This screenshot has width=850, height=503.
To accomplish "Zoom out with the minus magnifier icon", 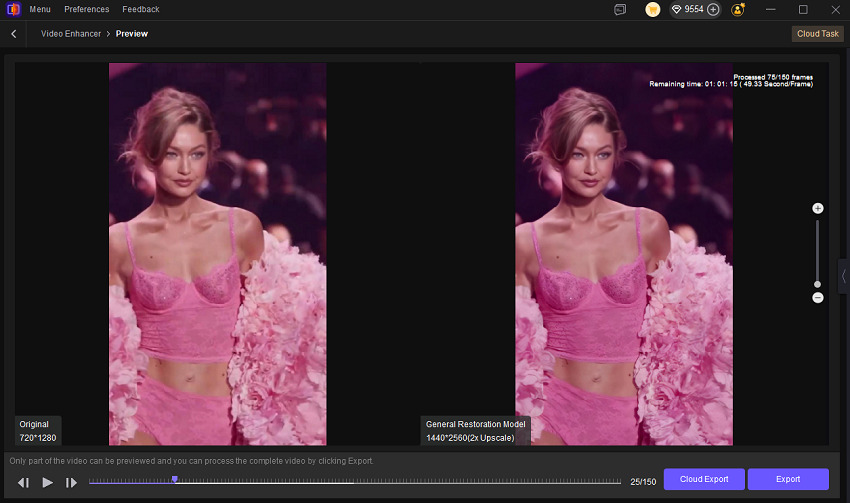I will pos(817,298).
